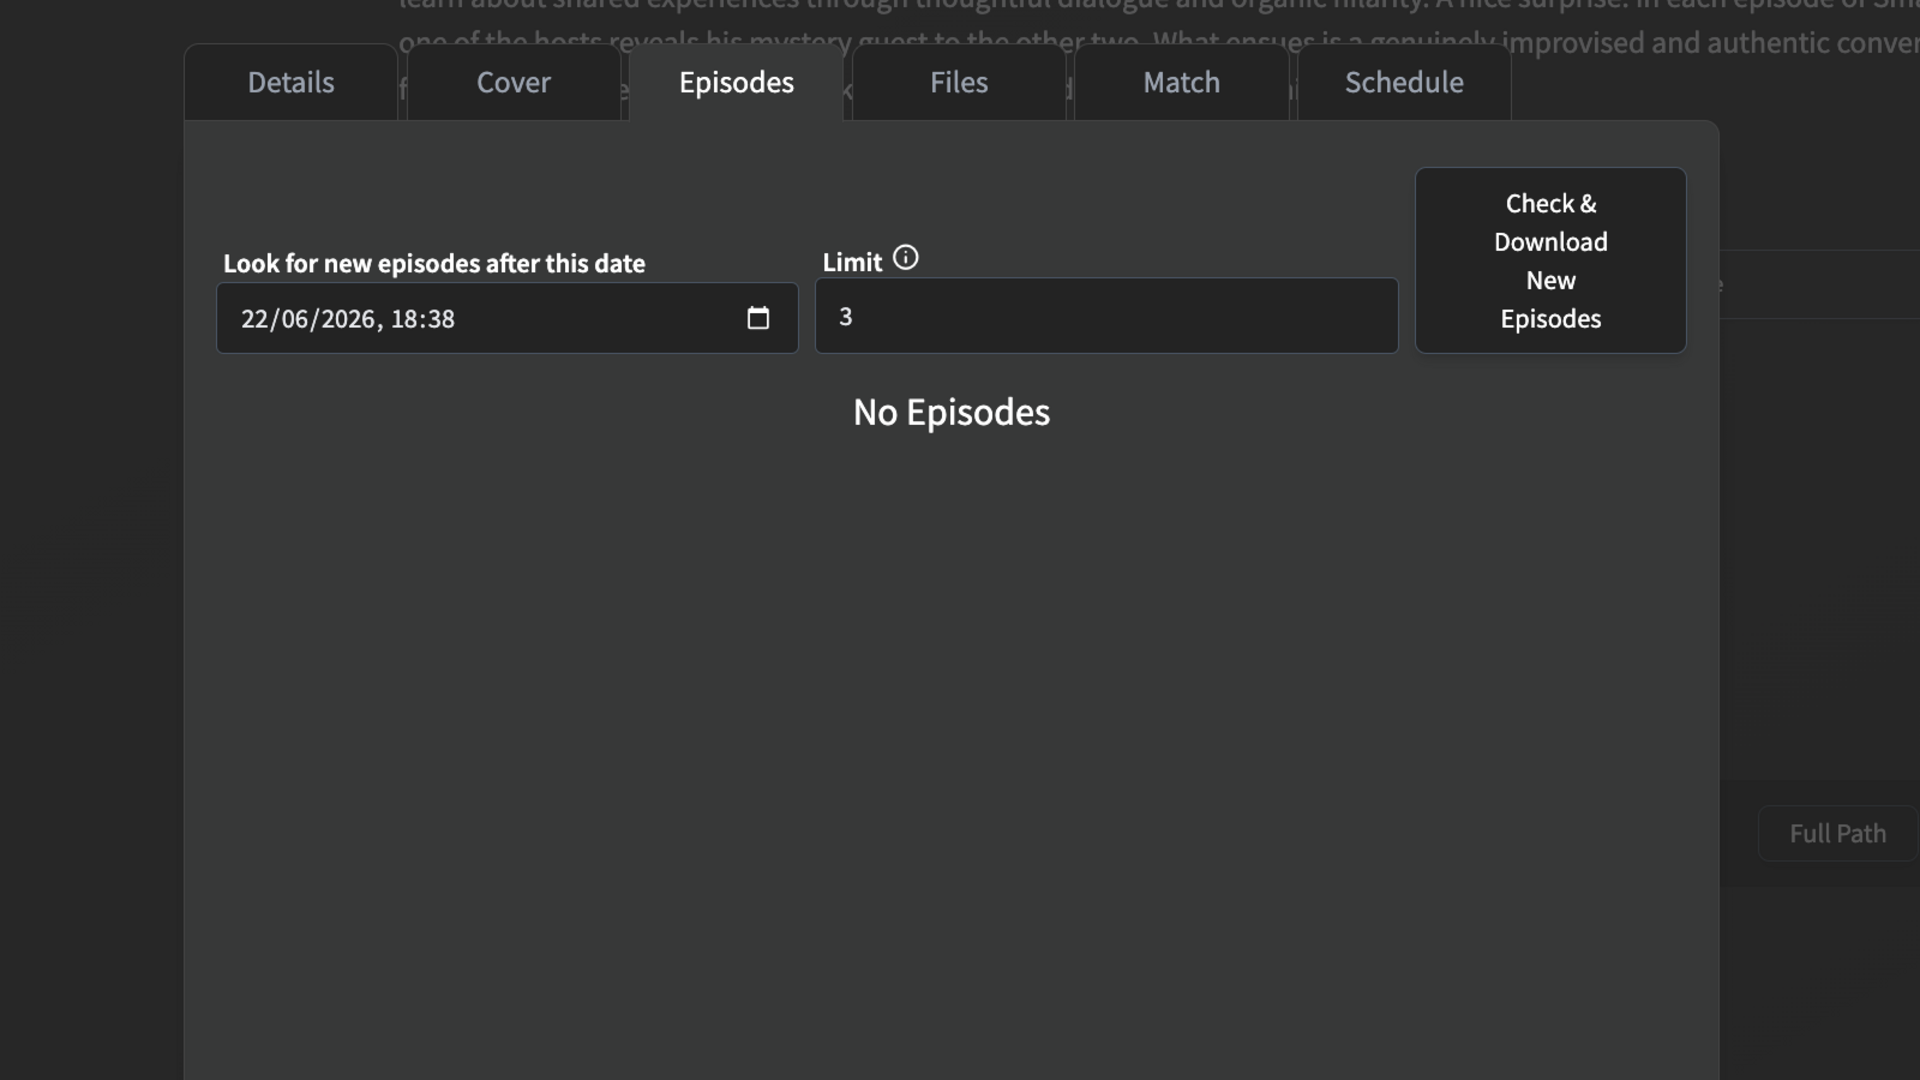Select the Episodes tab

click(x=736, y=82)
